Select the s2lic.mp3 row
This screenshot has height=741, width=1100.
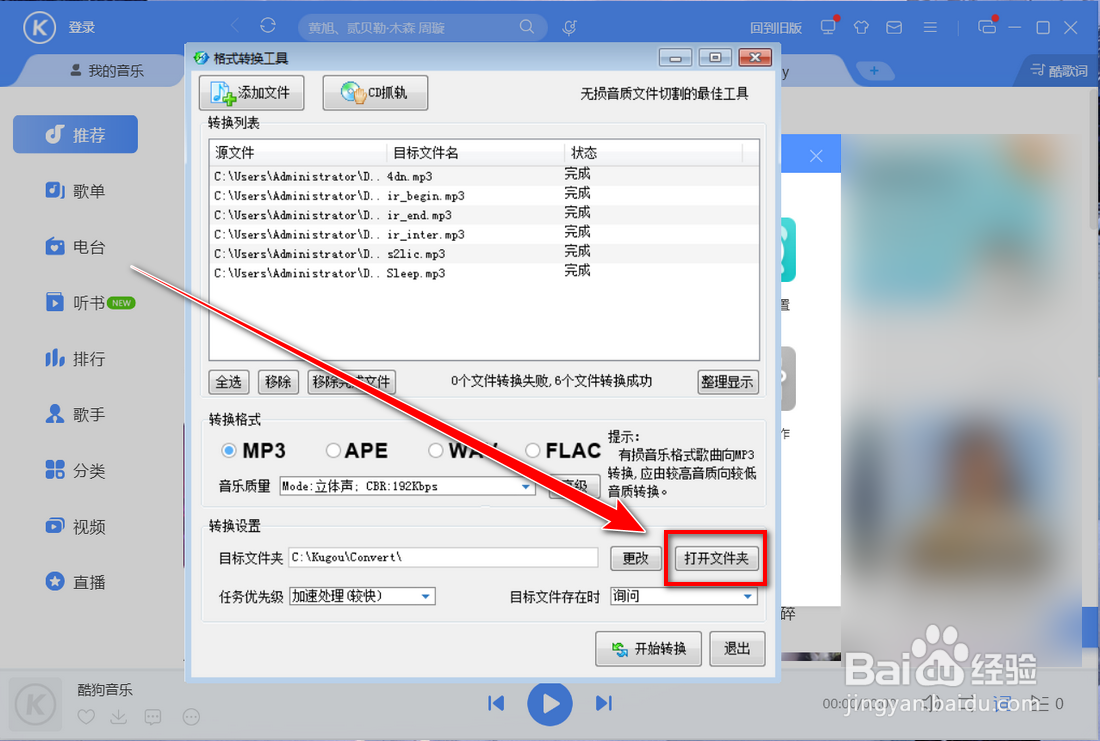pos(484,253)
